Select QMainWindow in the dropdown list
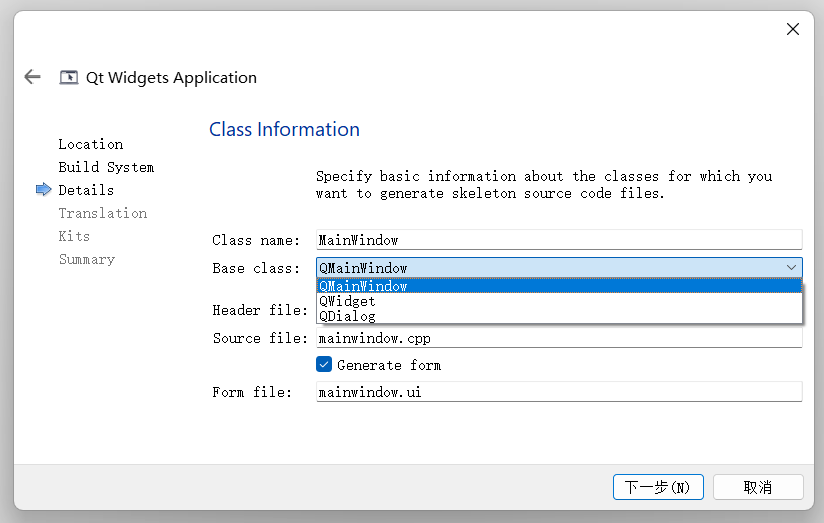The height and width of the screenshot is (523, 824). click(x=559, y=286)
